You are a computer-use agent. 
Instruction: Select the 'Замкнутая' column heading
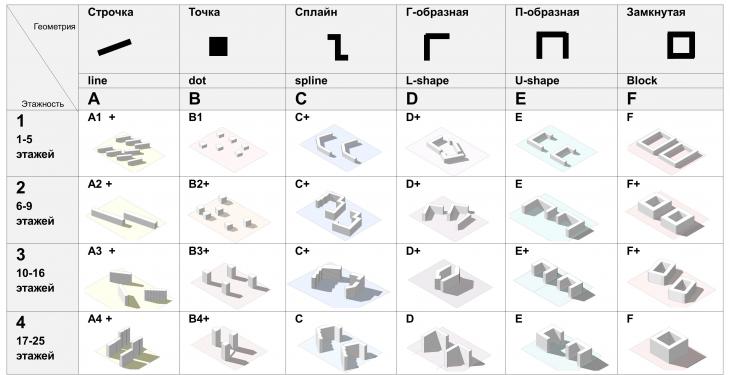pos(656,13)
